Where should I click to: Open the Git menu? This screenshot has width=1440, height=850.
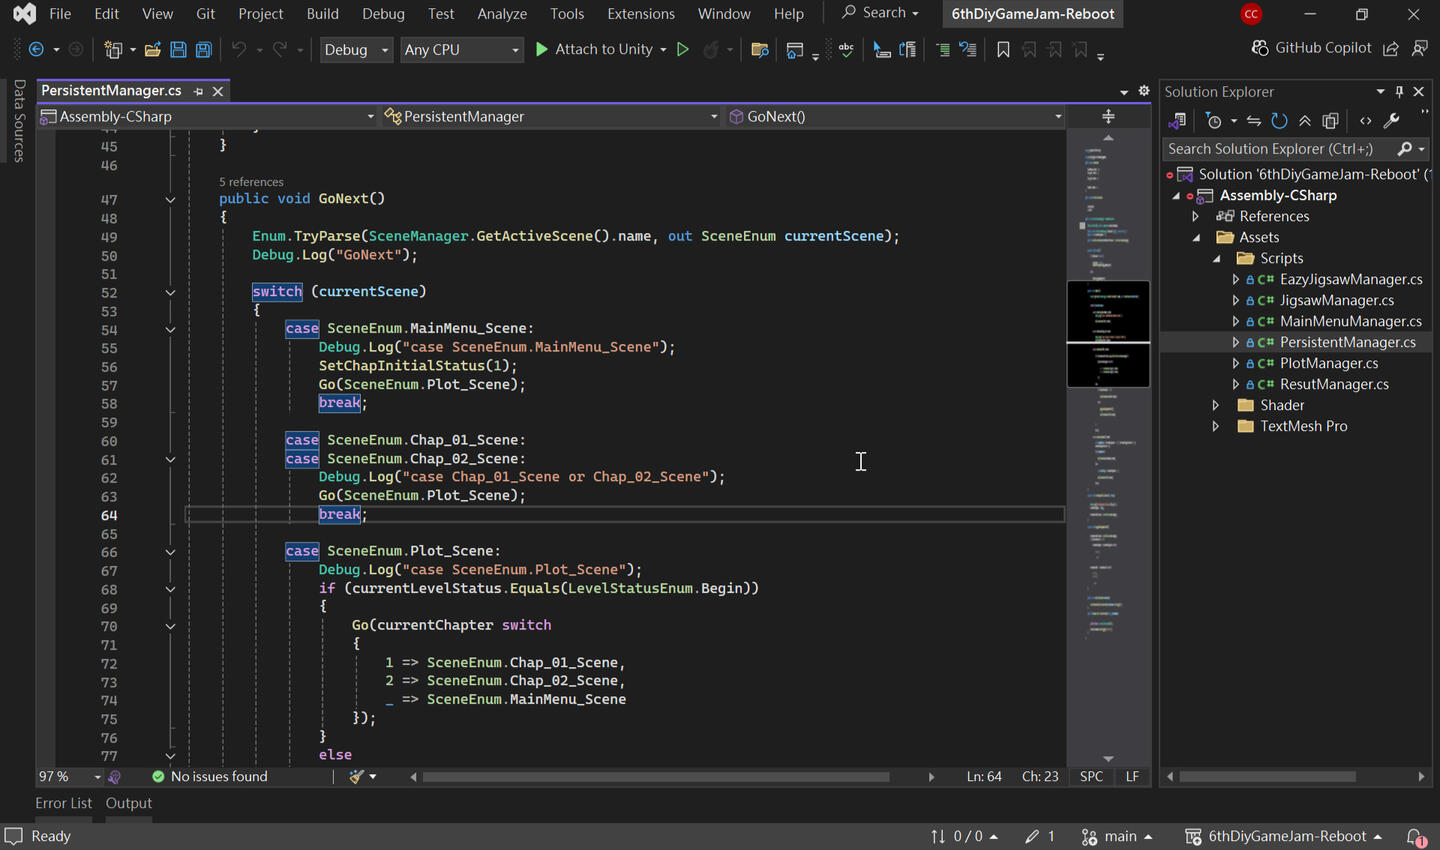click(x=206, y=14)
